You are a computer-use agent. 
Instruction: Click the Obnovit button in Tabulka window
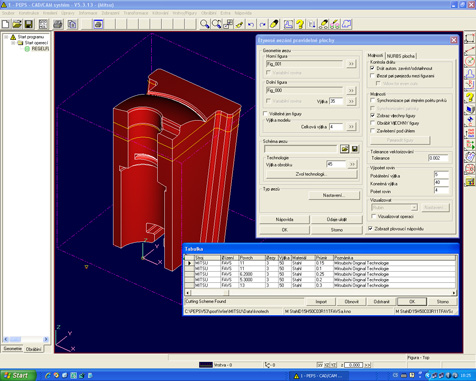(351, 302)
